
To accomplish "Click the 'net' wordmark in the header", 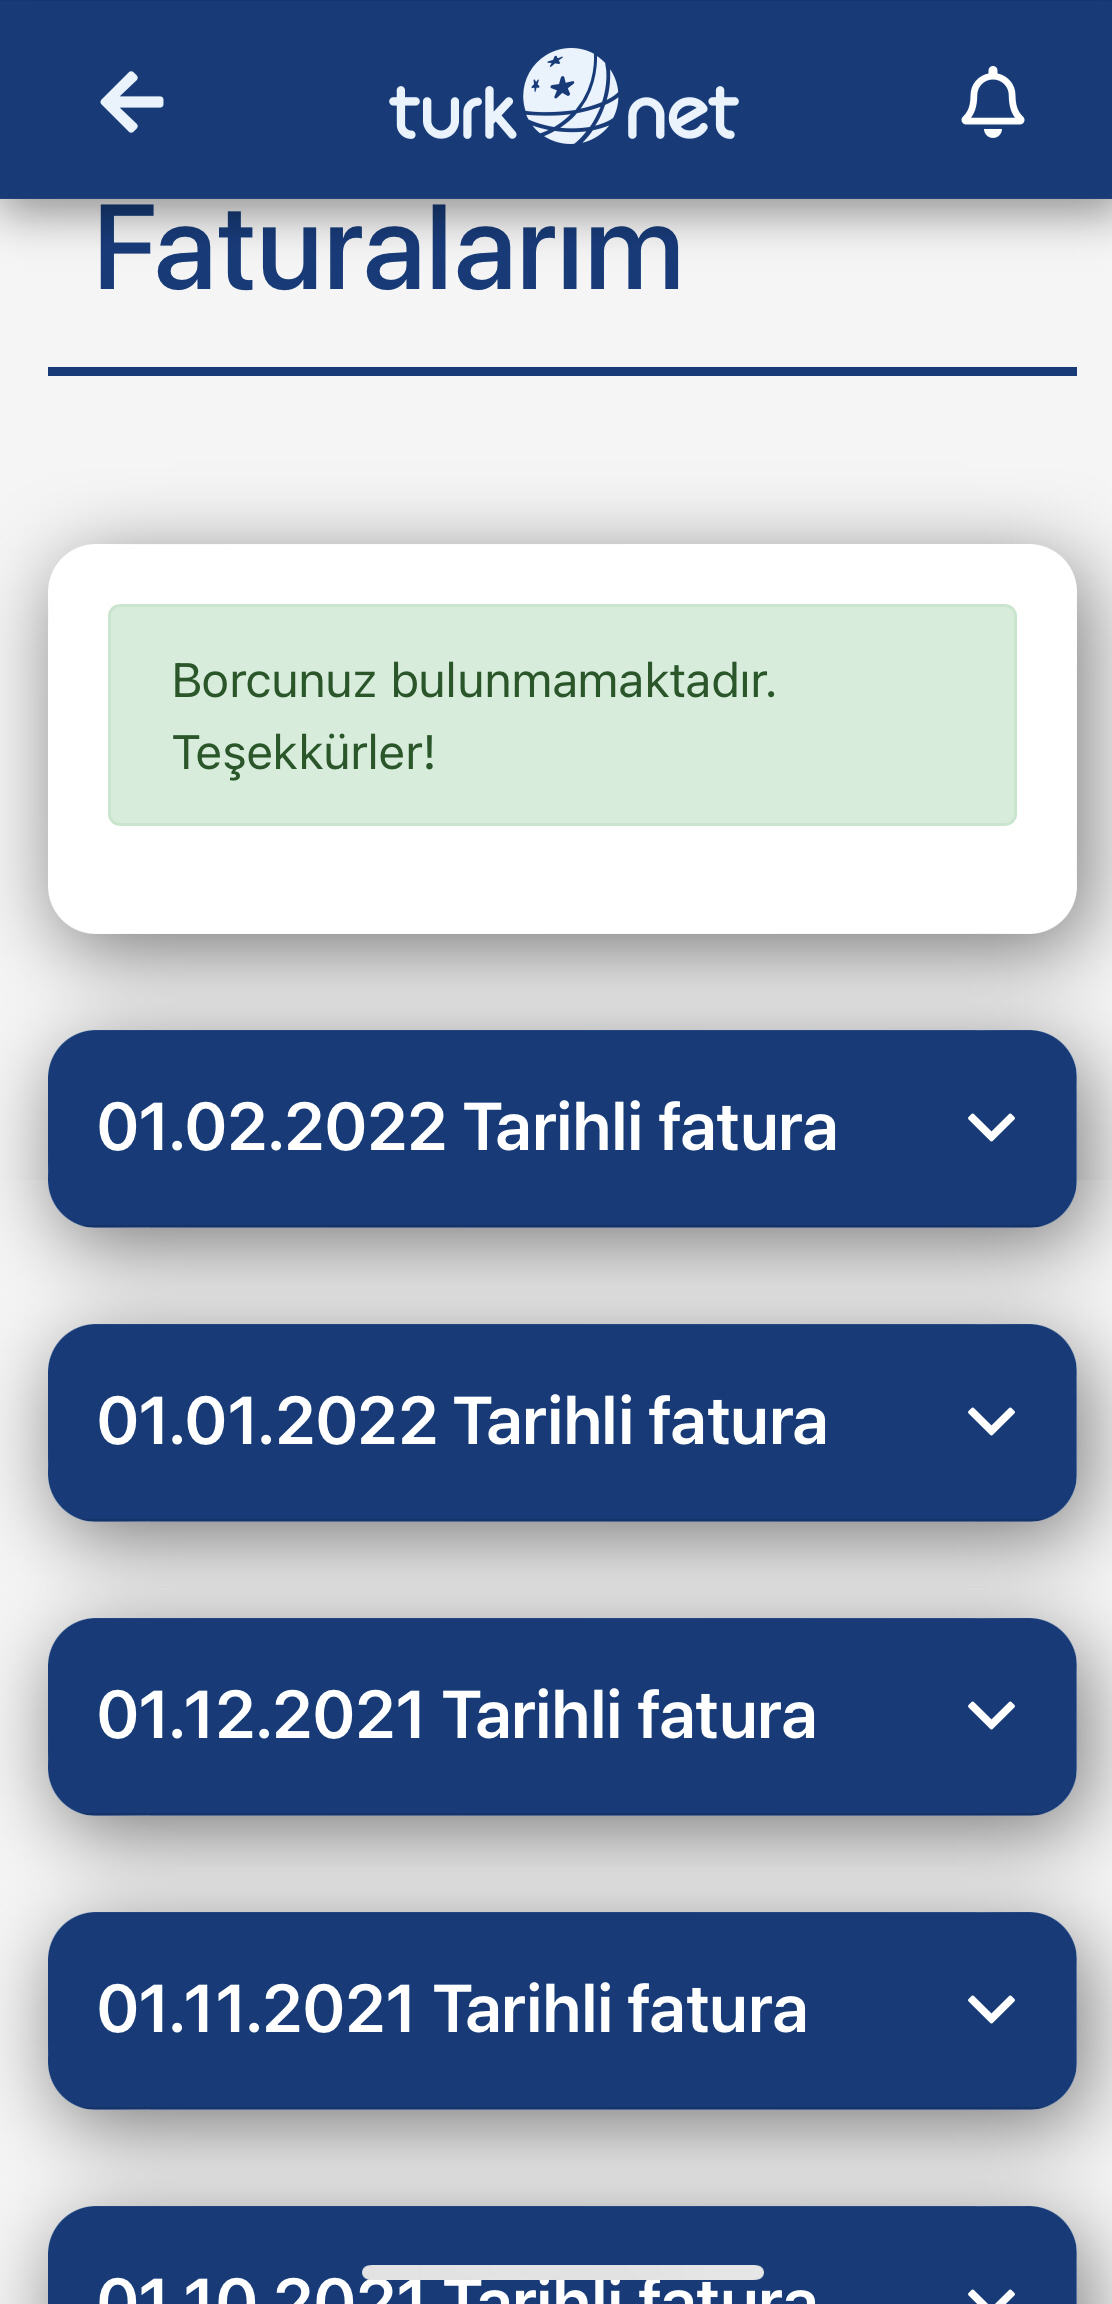I will (x=683, y=113).
